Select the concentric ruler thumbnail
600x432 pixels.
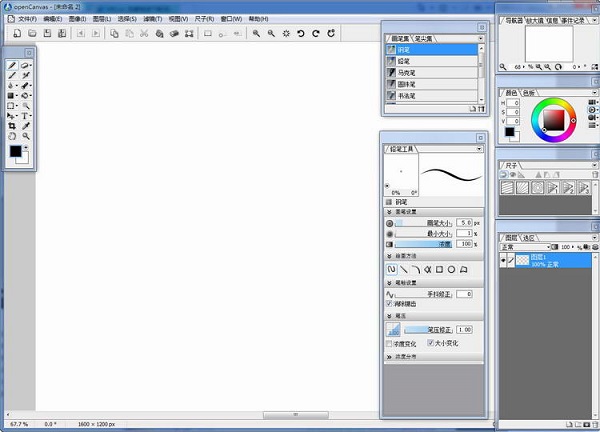pyautogui.click(x=538, y=187)
